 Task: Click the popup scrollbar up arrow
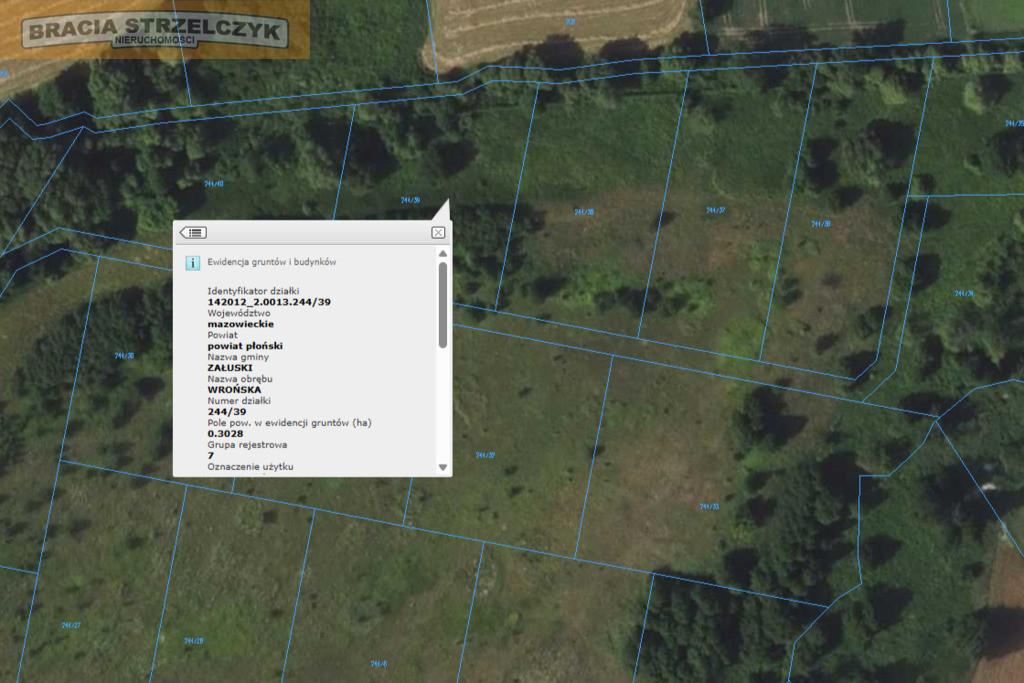(443, 253)
